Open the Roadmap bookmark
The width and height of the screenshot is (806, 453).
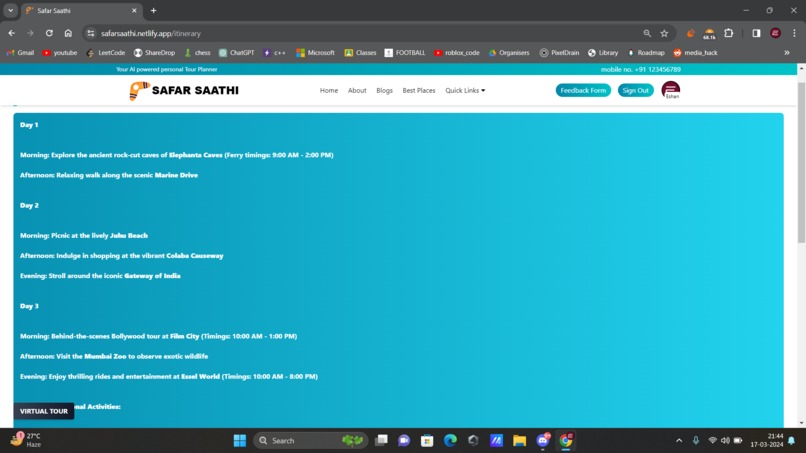[x=646, y=52]
